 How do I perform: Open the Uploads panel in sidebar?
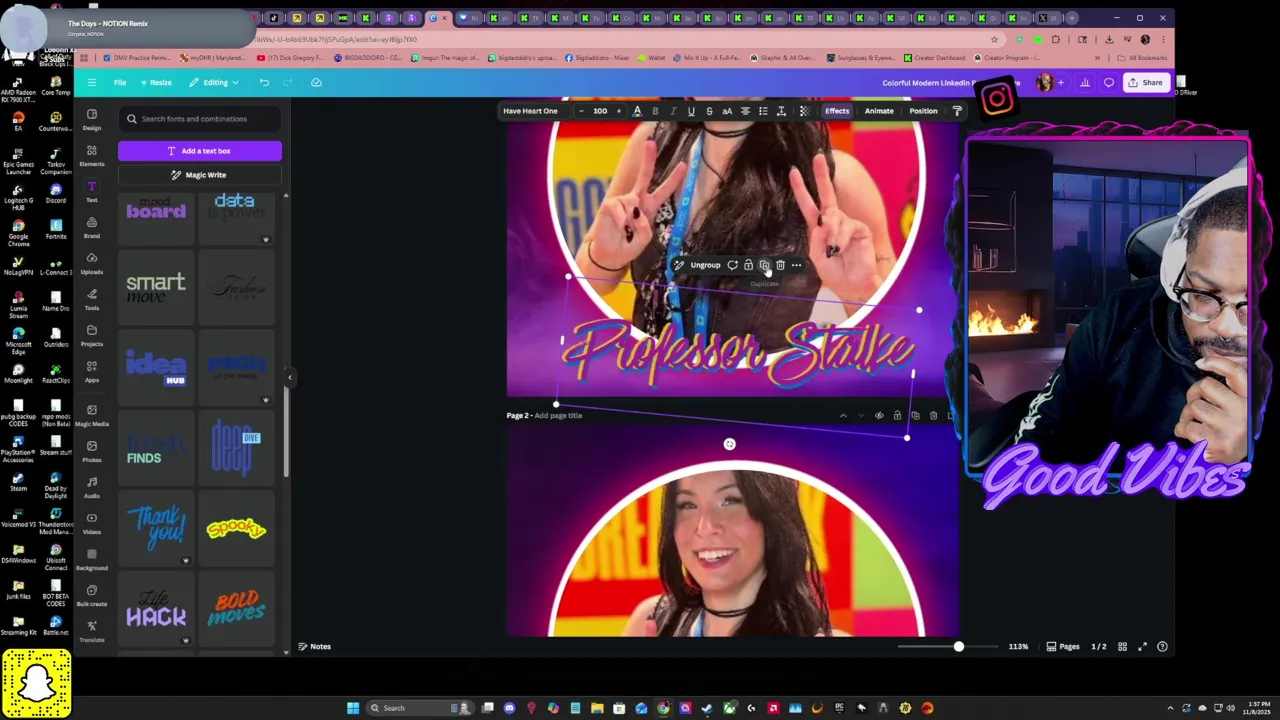point(92,263)
